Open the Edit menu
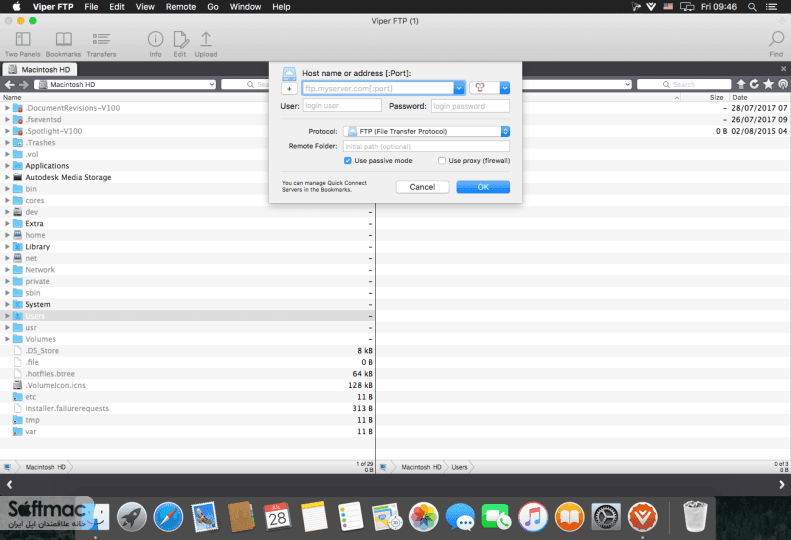Image resolution: width=791 pixels, height=540 pixels. click(x=117, y=7)
